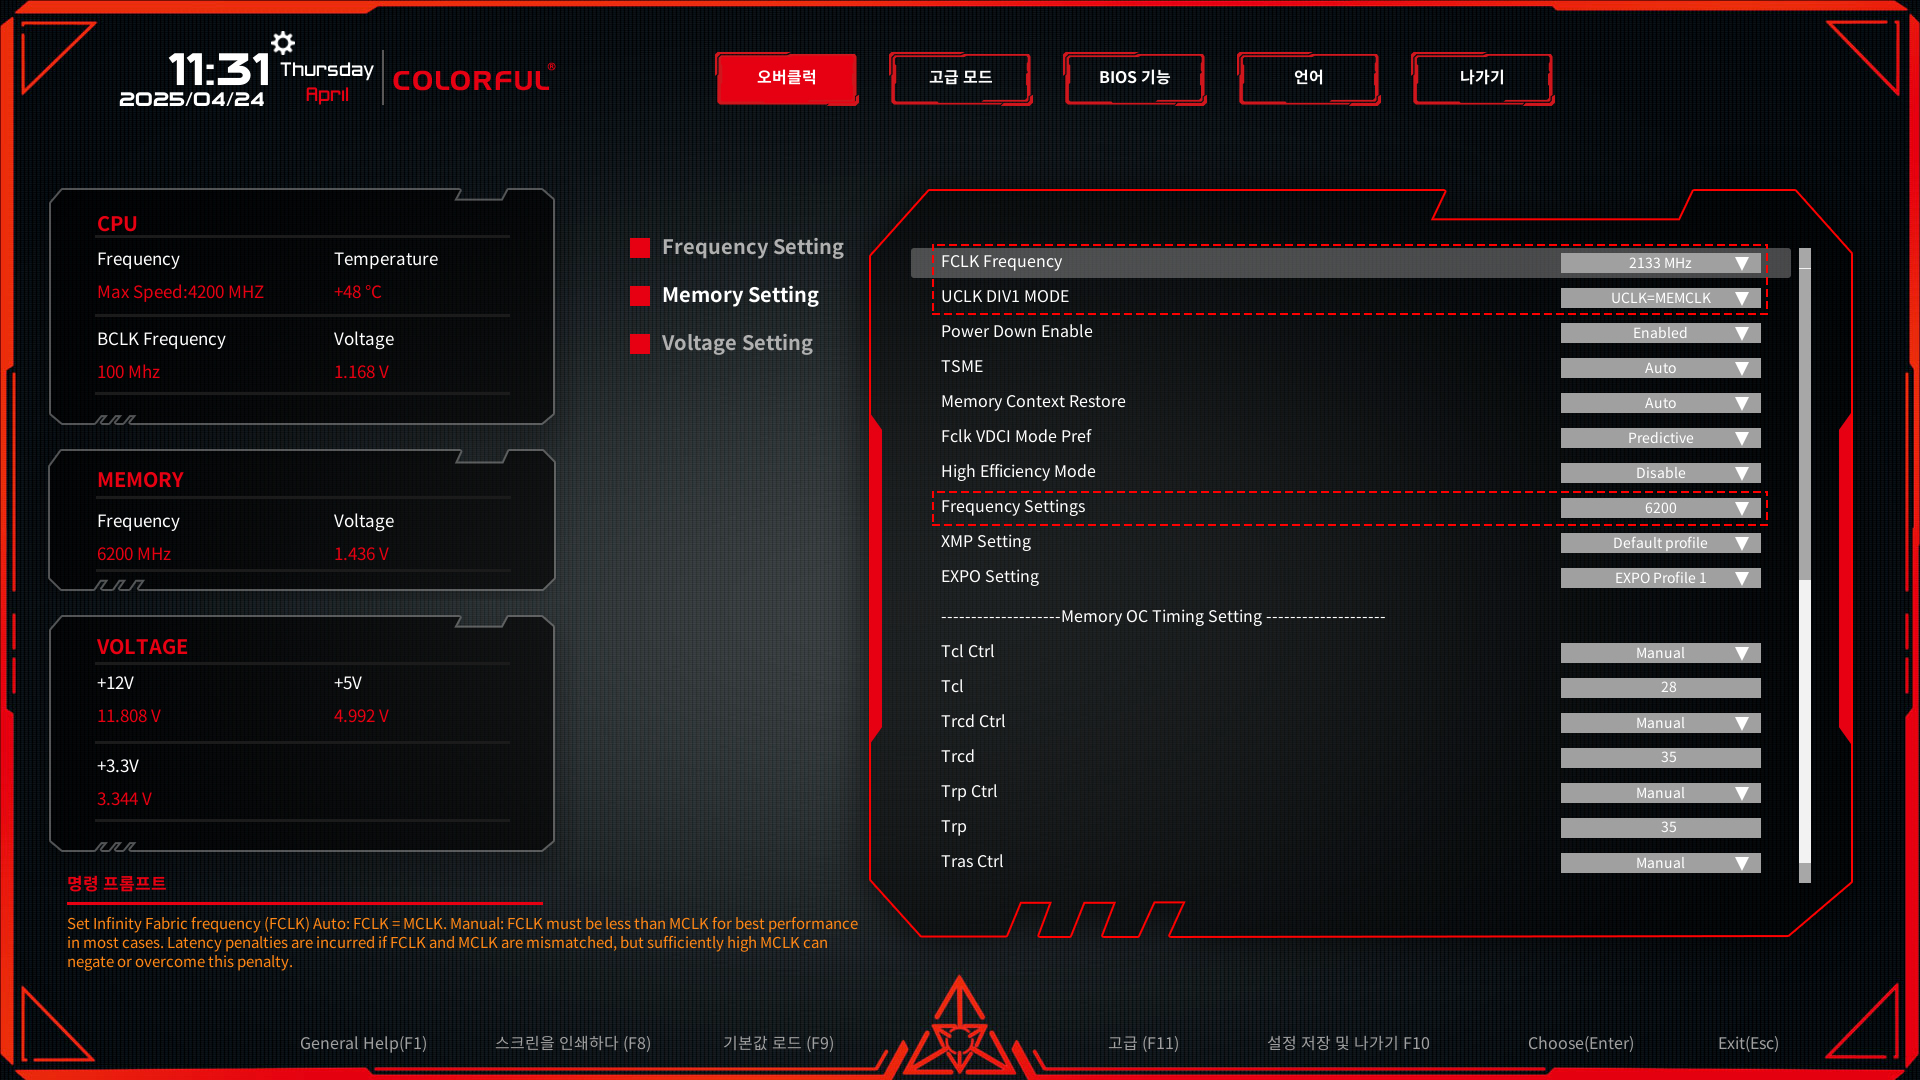Click the COLORFUL brand logo
The width and height of the screenshot is (1920, 1080).
click(x=472, y=80)
